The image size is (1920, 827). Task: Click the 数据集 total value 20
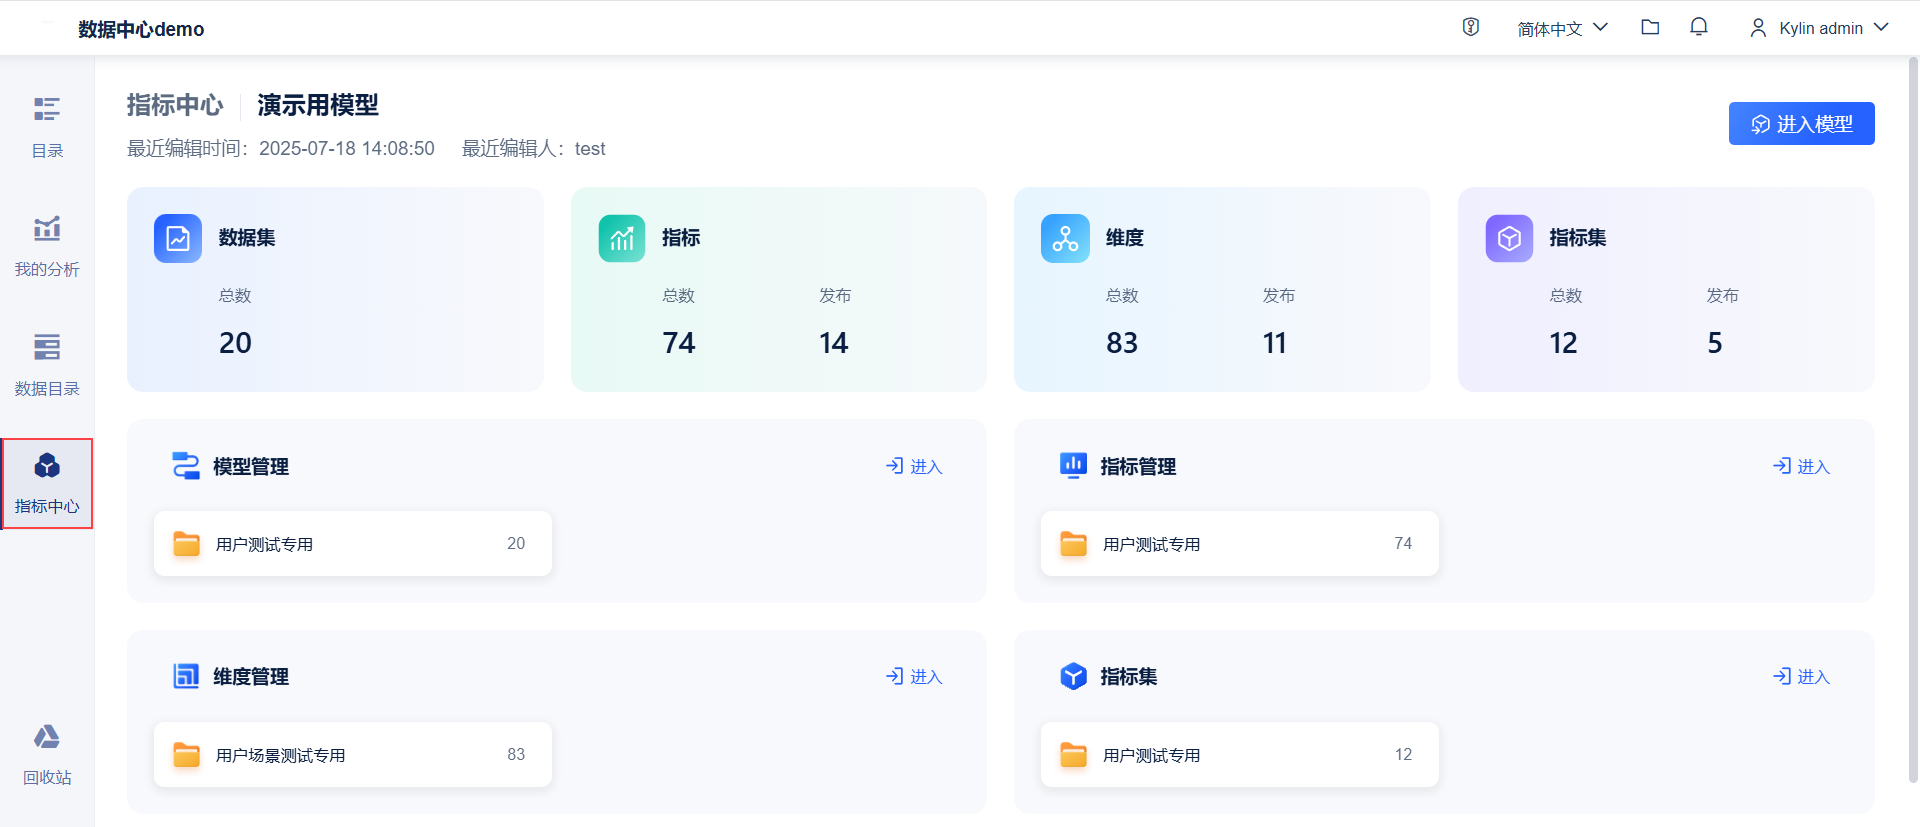[236, 343]
